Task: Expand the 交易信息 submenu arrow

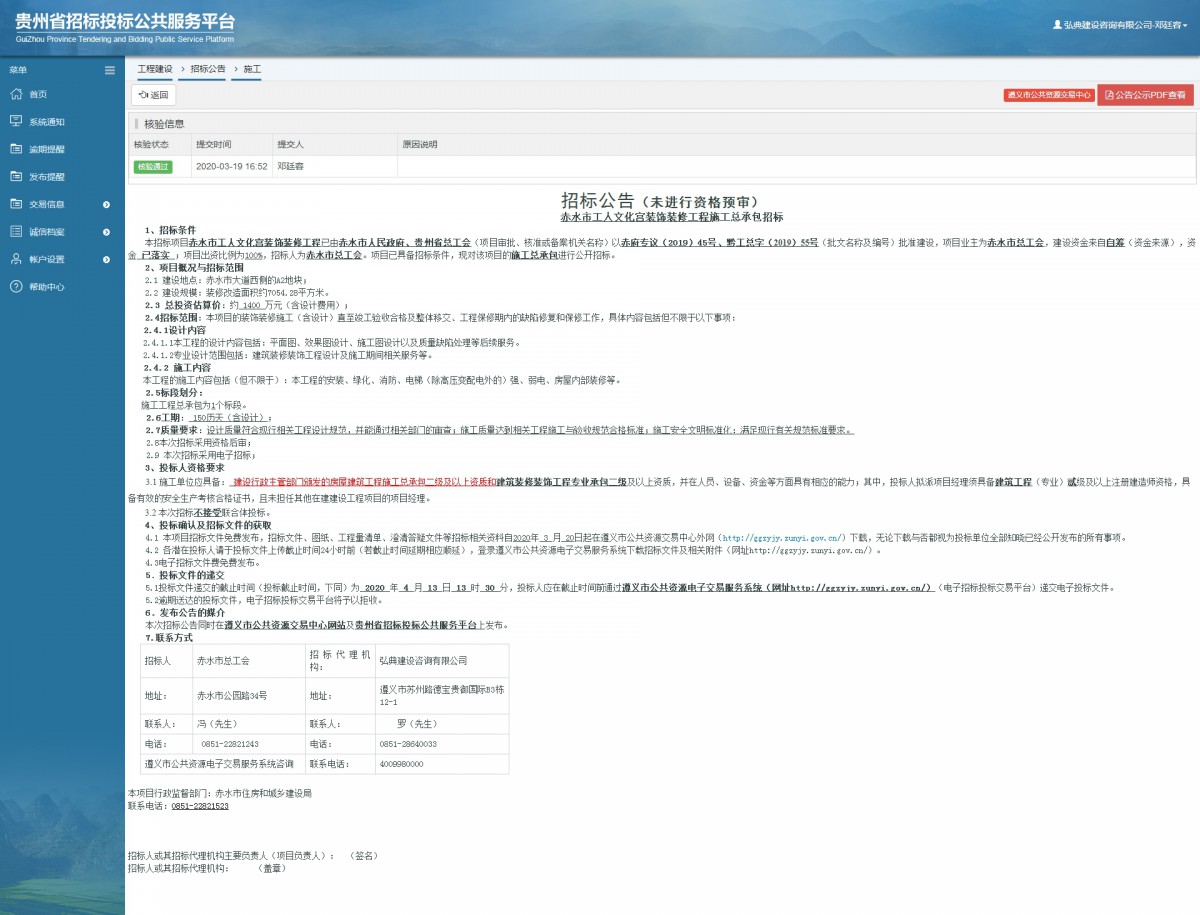Action: (106, 205)
